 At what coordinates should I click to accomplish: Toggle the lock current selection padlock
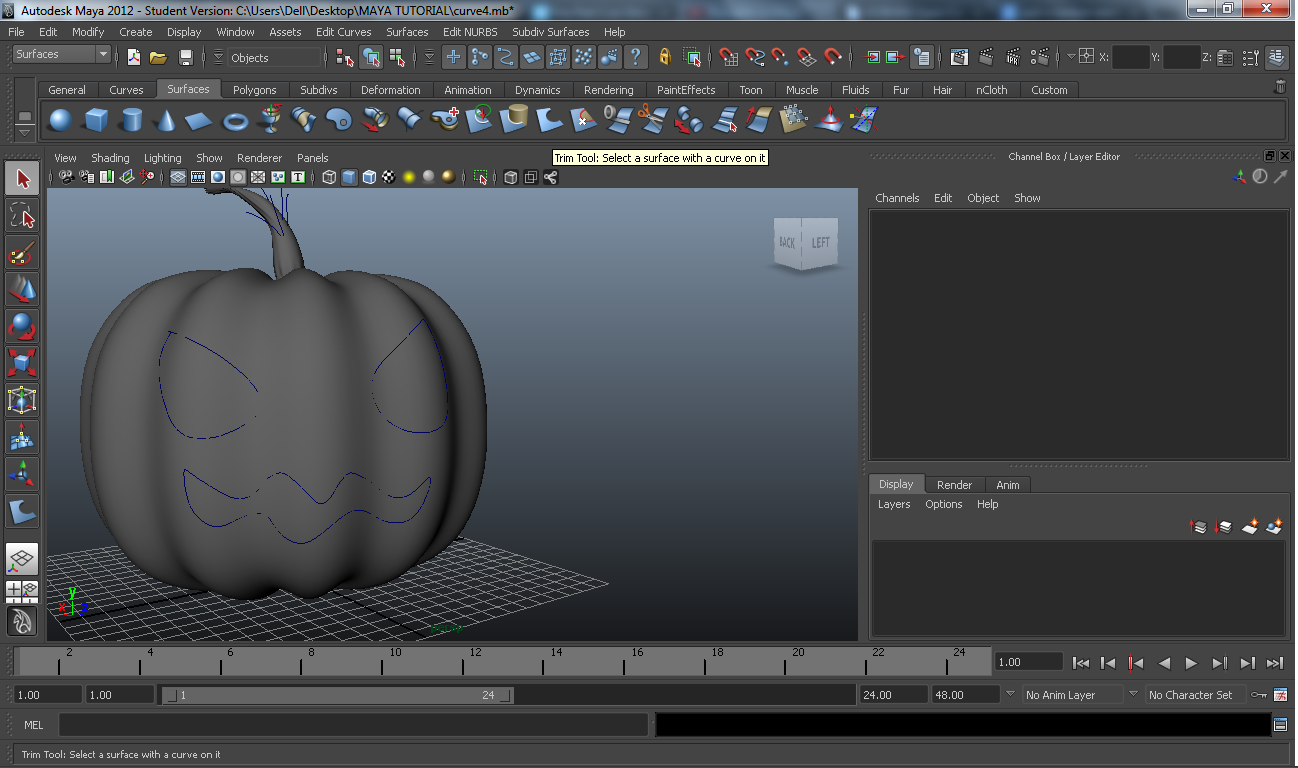(665, 57)
